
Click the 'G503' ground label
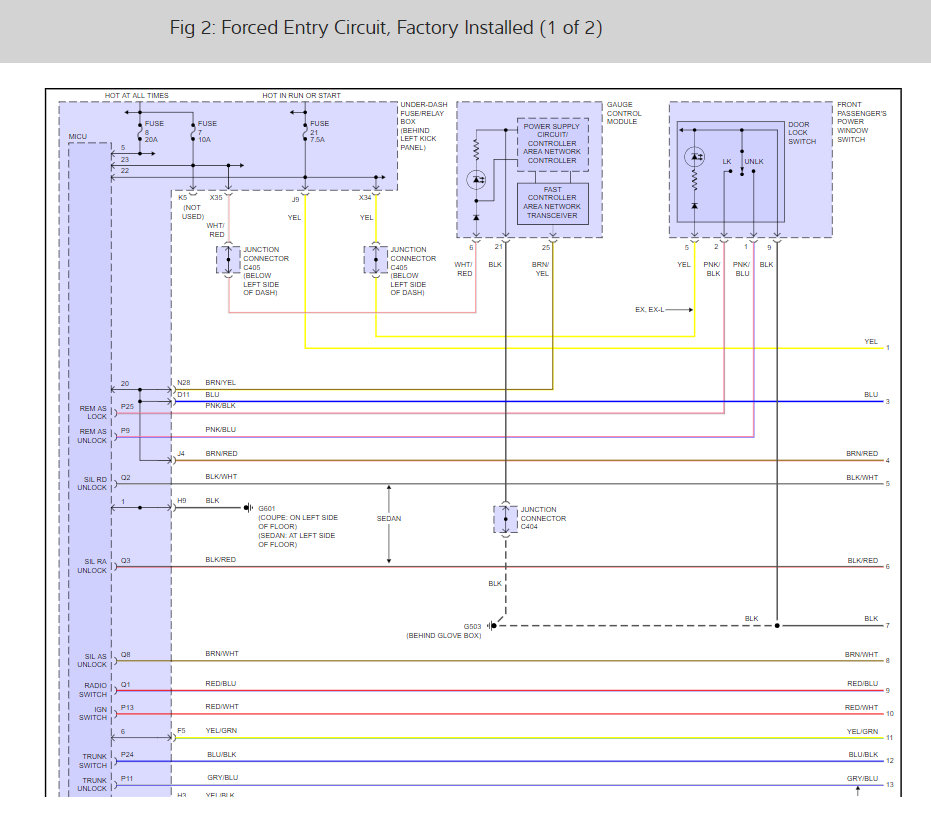(x=473, y=626)
